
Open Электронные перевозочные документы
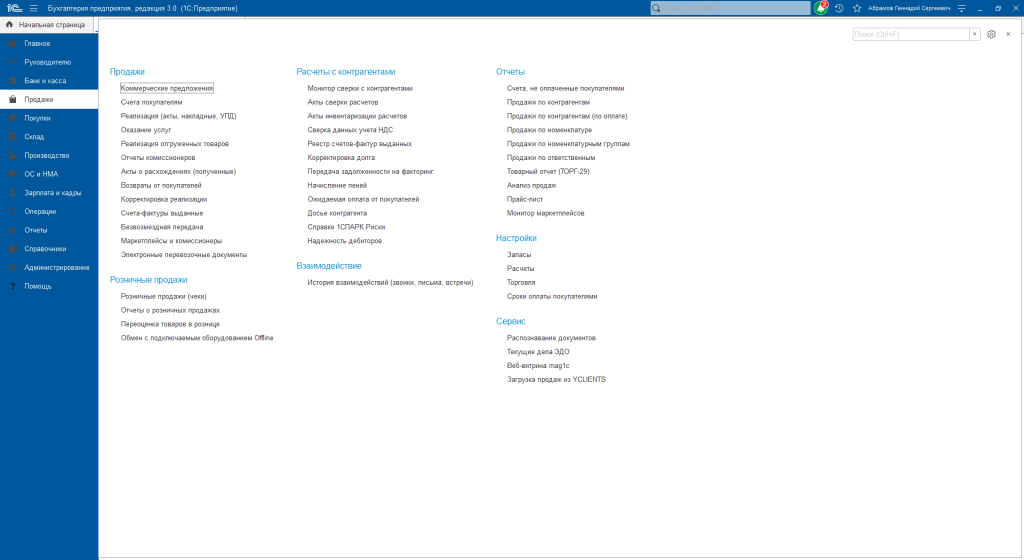[x=184, y=255]
